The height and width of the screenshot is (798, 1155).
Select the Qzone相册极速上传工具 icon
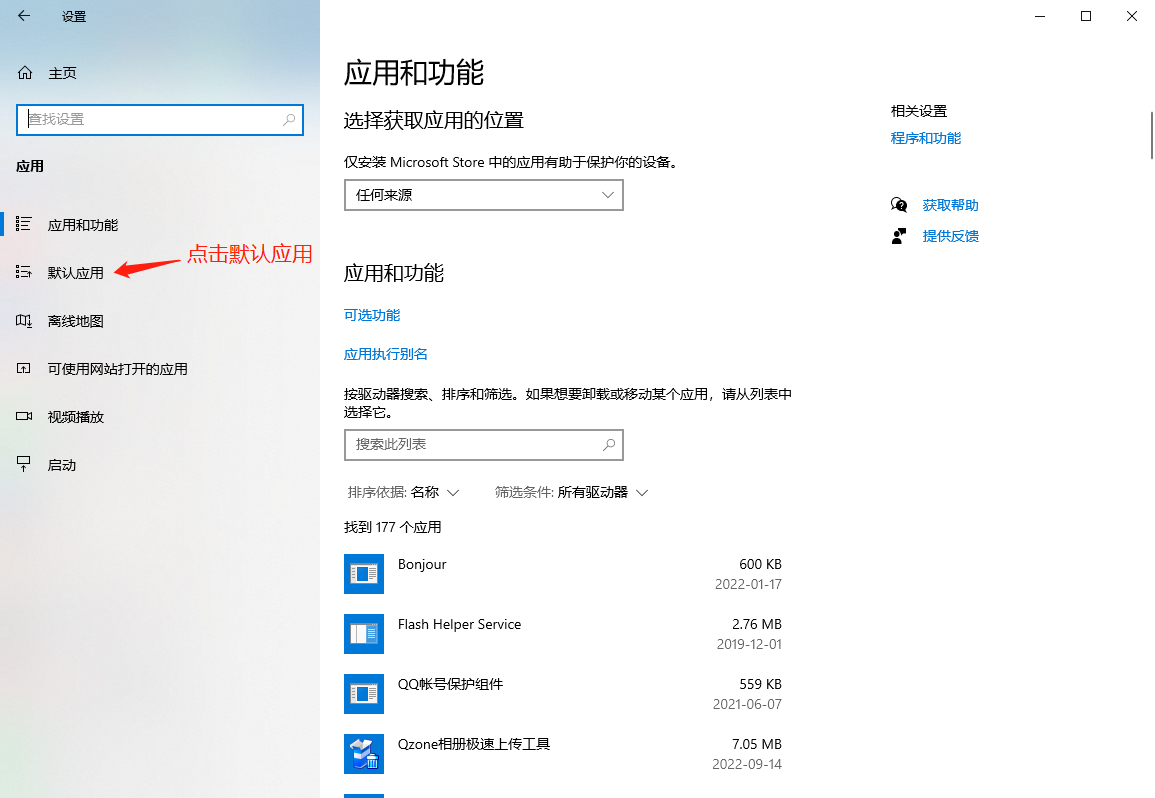coord(364,754)
